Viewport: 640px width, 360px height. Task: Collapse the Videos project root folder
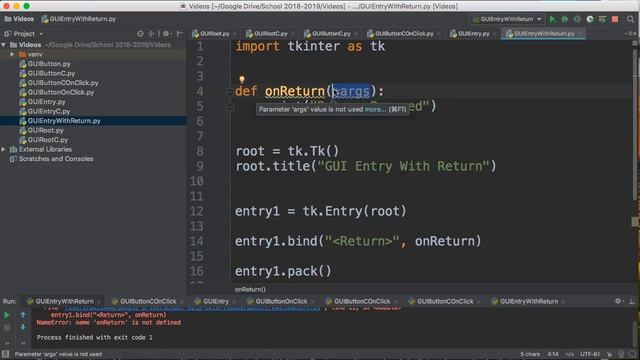pos(4,44)
